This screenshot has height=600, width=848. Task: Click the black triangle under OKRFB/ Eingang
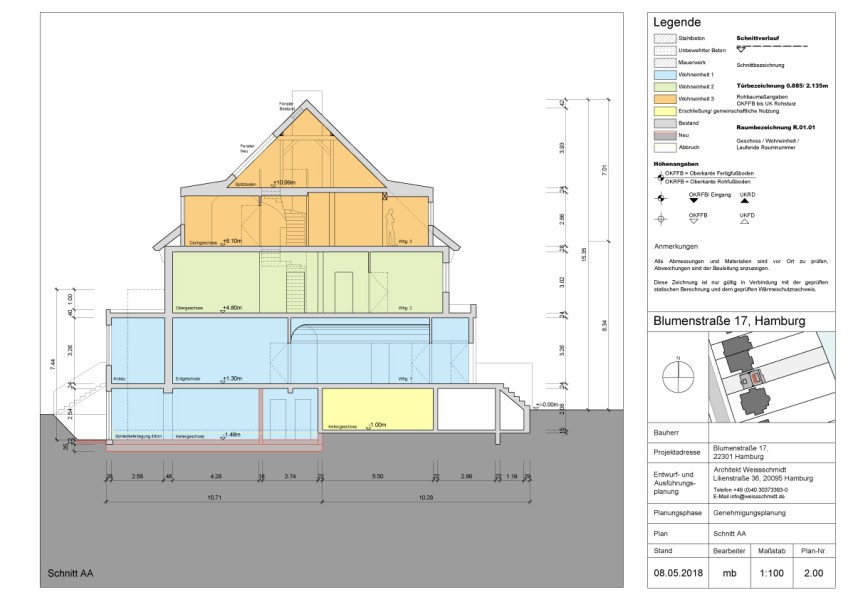[694, 201]
